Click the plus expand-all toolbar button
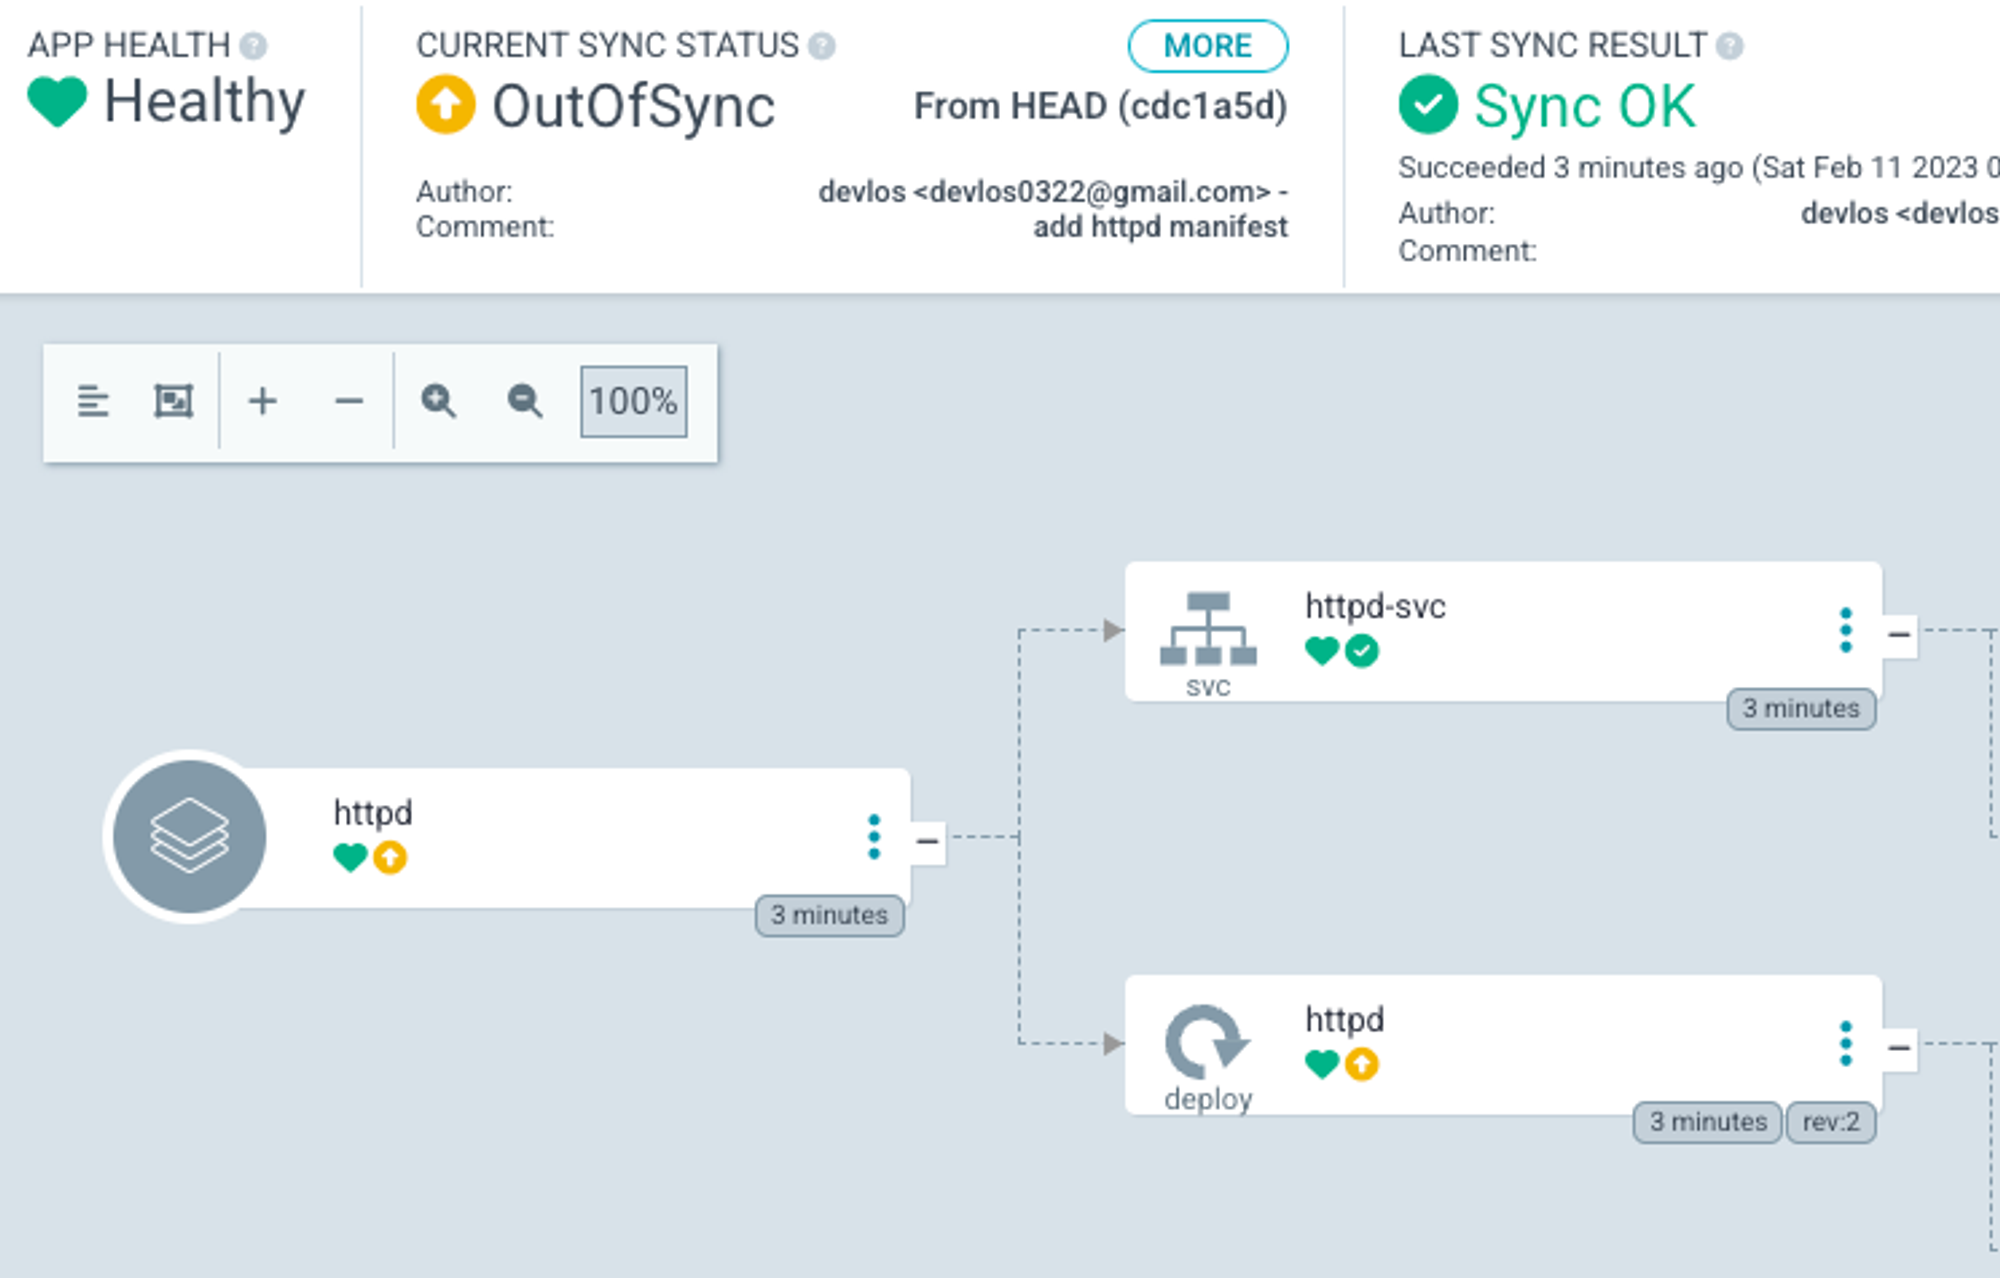Viewport: 2000px width, 1278px height. [x=262, y=401]
